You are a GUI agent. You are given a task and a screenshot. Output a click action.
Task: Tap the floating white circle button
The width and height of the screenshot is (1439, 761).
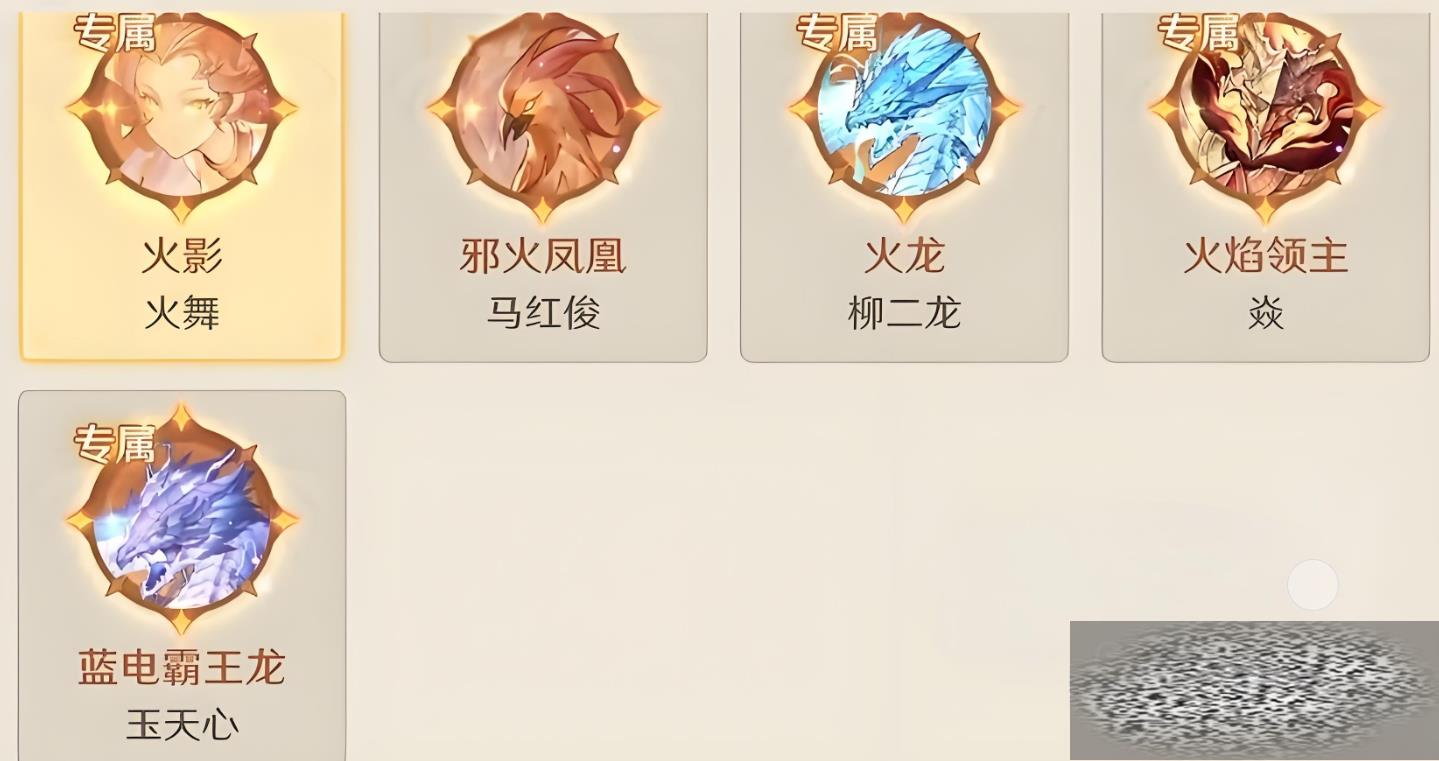point(1313,585)
